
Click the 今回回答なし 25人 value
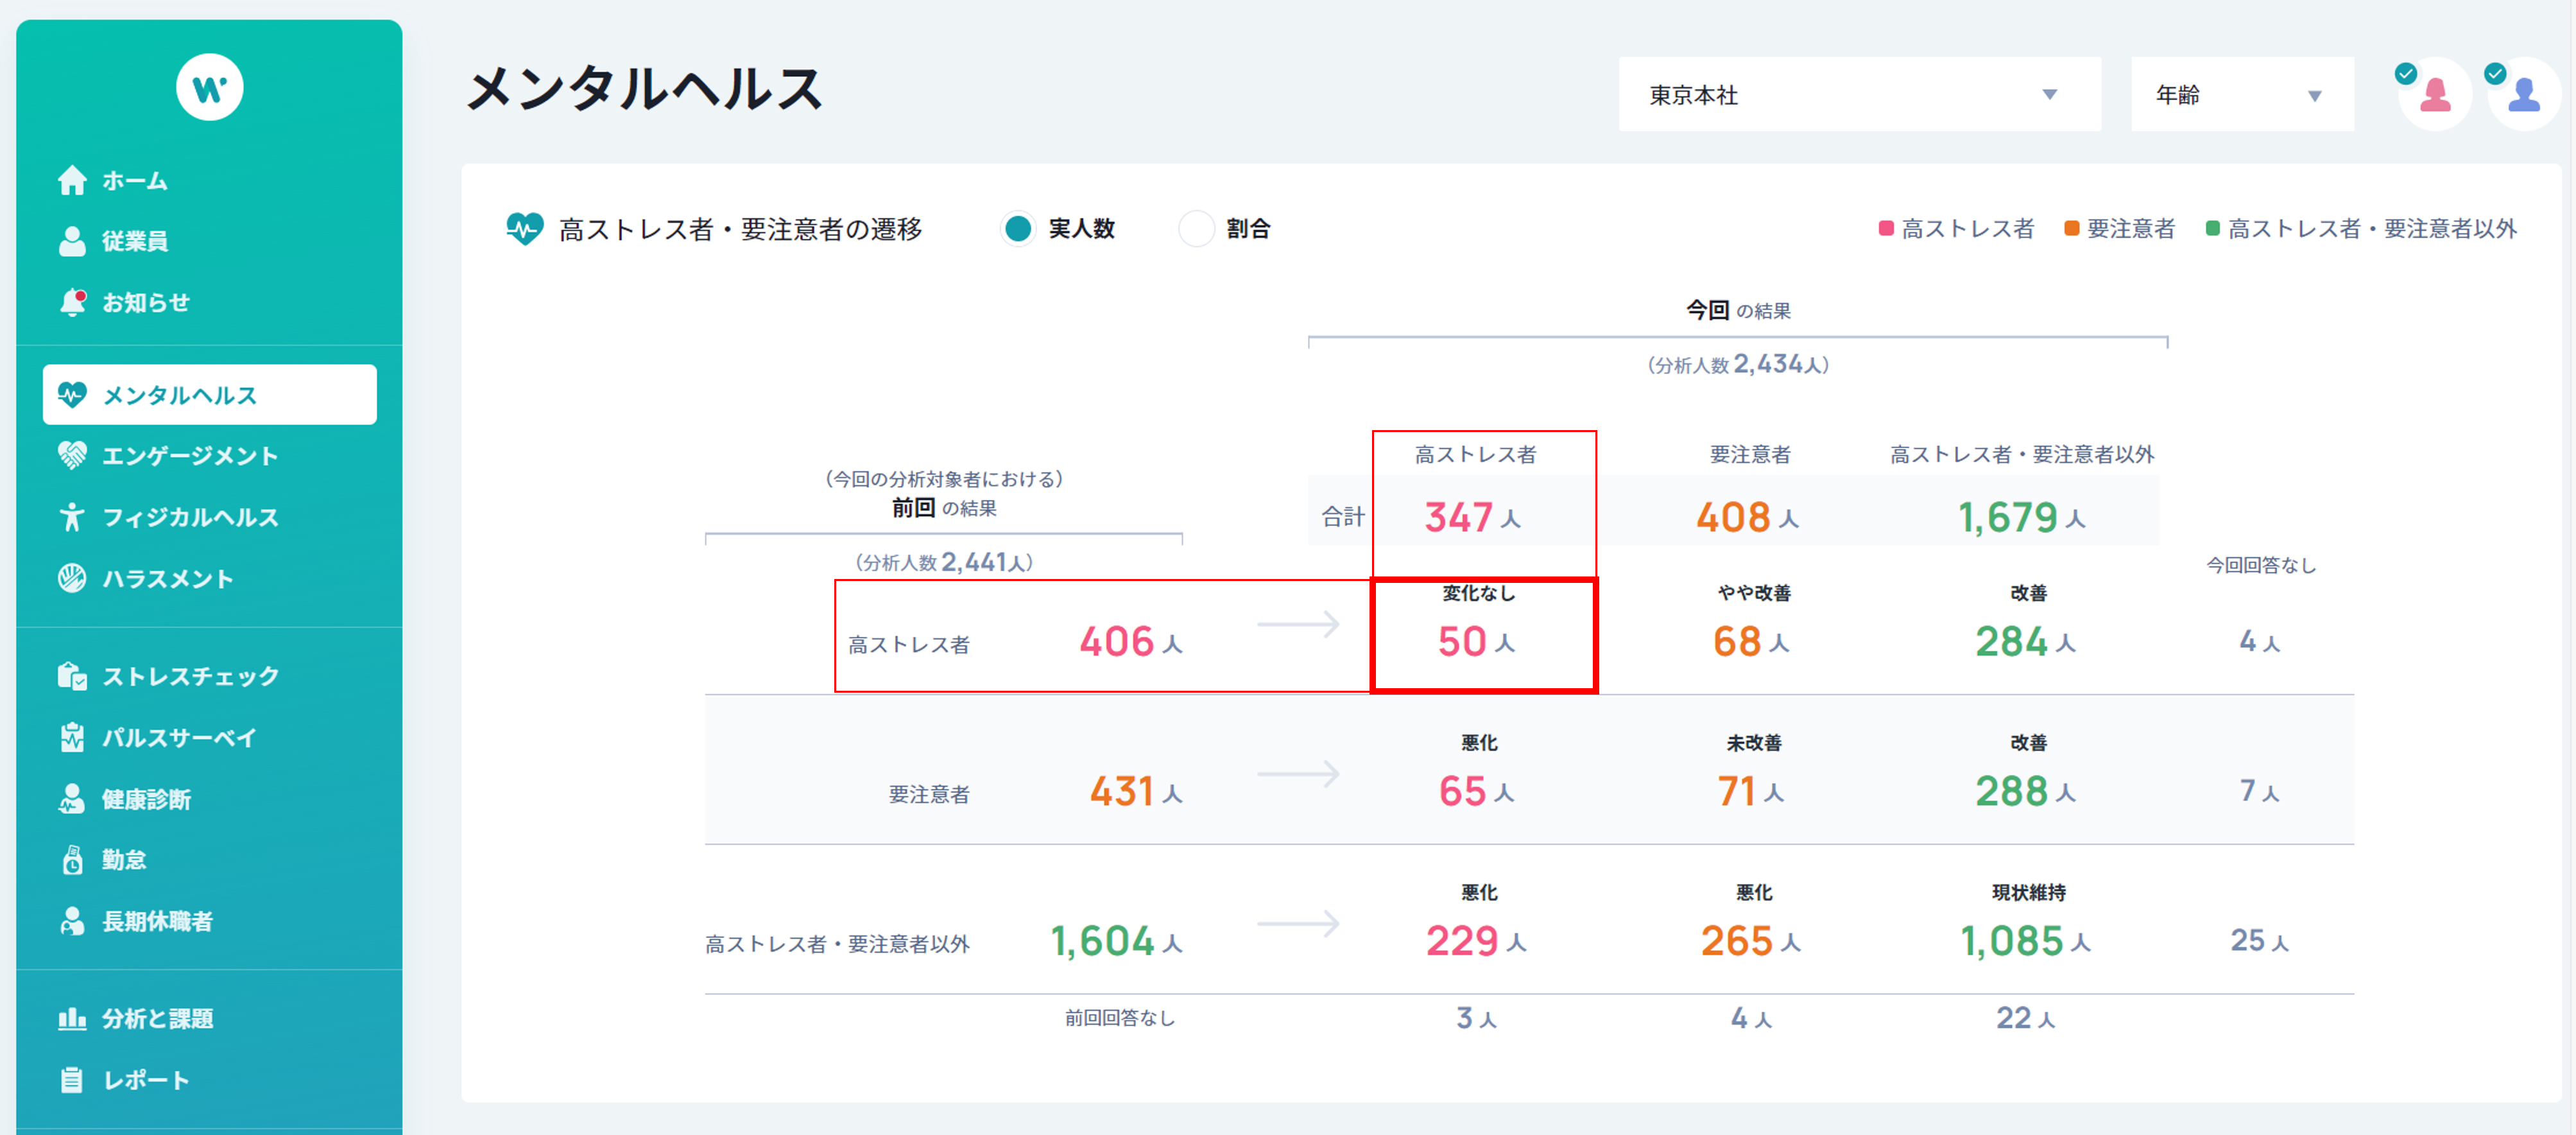2260,940
